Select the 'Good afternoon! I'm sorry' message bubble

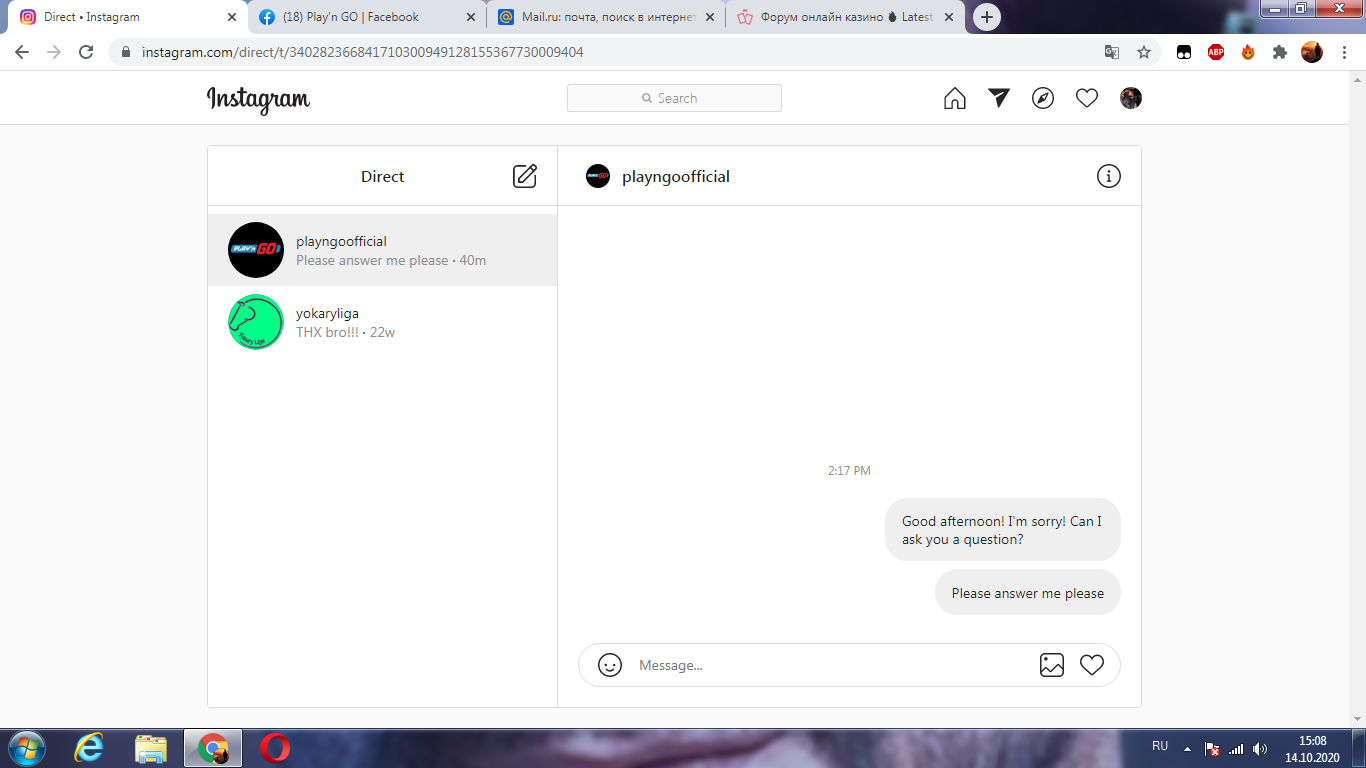pyautogui.click(x=1002, y=530)
